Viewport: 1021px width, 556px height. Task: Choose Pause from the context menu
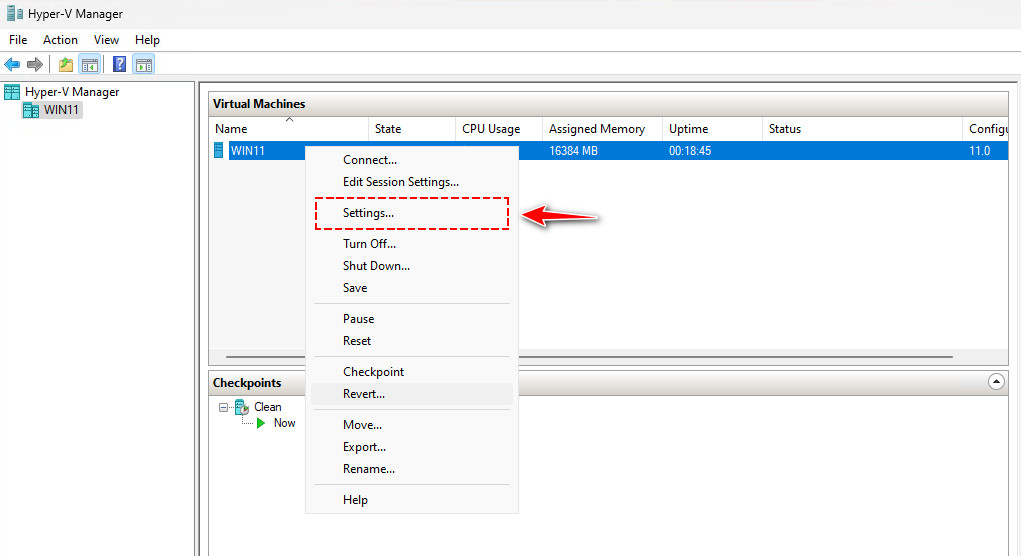point(412,319)
